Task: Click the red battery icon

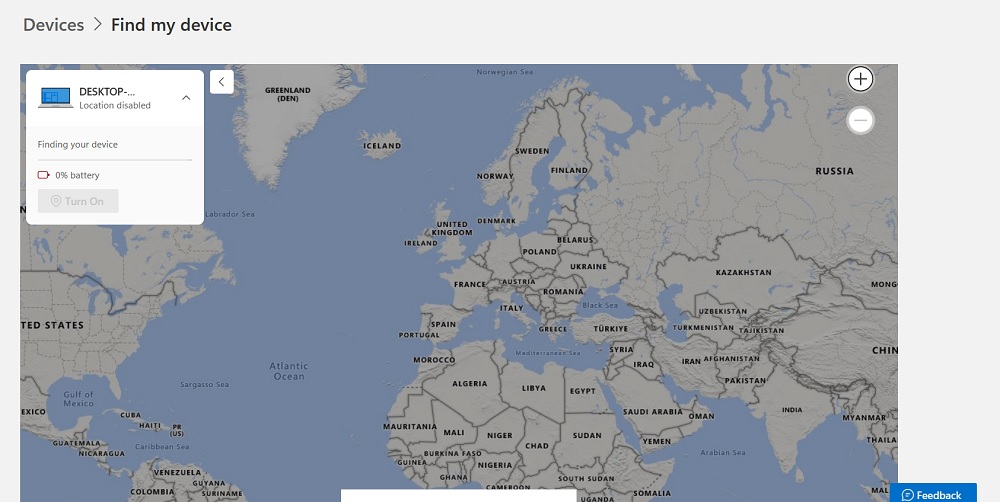Action: tap(43, 175)
